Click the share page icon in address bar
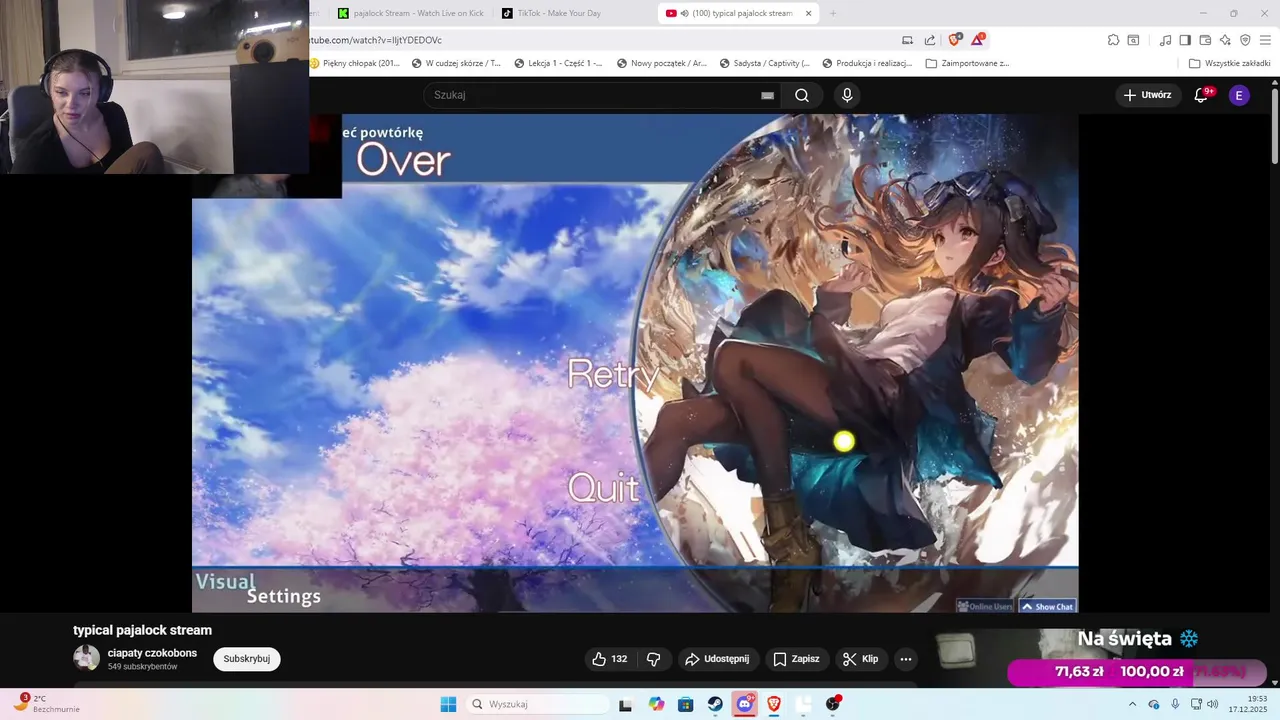Screen dimensions: 1280x720 (930, 40)
